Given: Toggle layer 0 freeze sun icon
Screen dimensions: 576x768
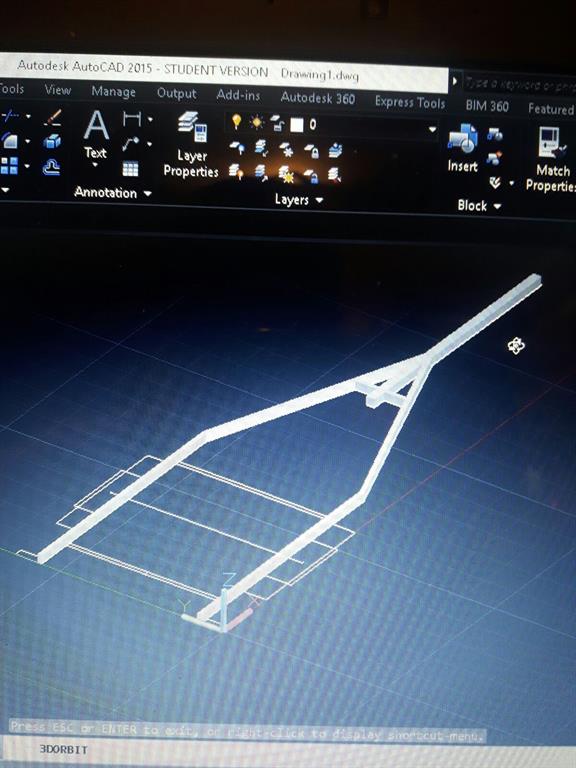Looking at the screenshot, I should tap(257, 122).
